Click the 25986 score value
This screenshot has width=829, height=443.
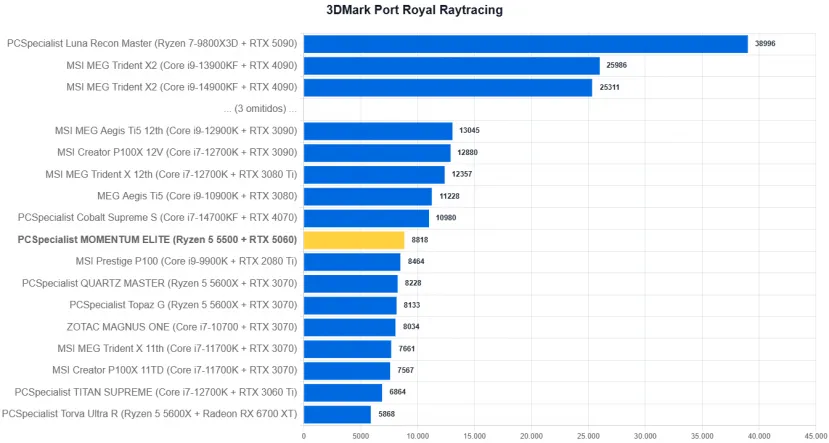coord(616,66)
